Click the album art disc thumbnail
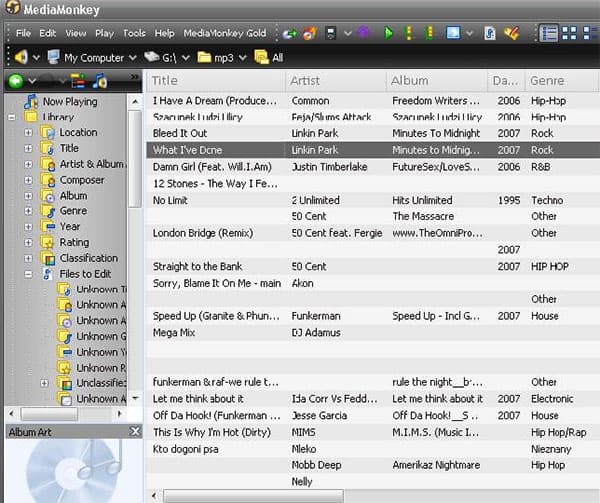Screen dimensions: 600x503 click(x=74, y=471)
